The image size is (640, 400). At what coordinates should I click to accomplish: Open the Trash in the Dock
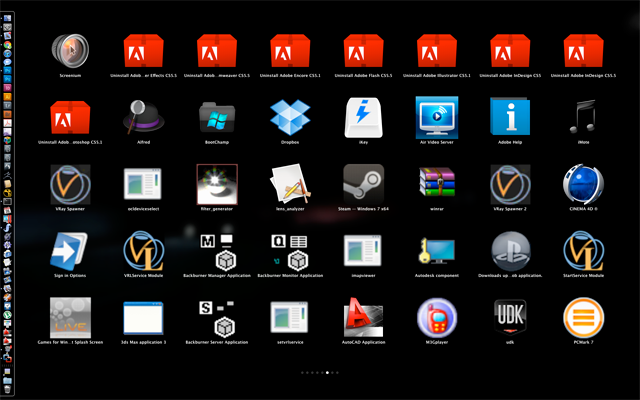coord(7,389)
